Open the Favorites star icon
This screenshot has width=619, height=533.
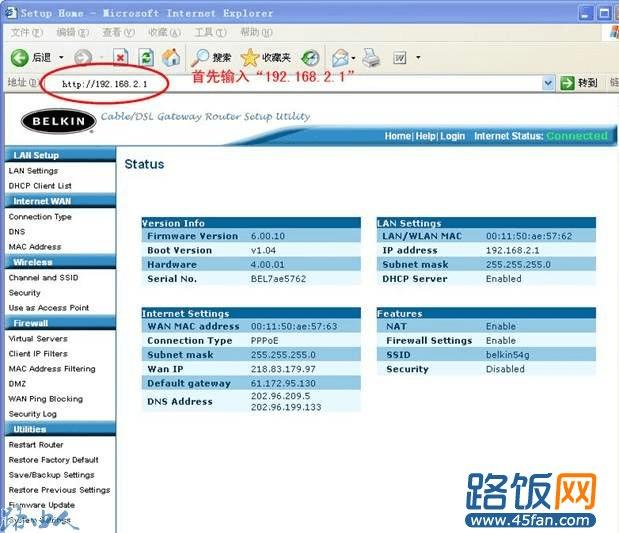[249, 58]
